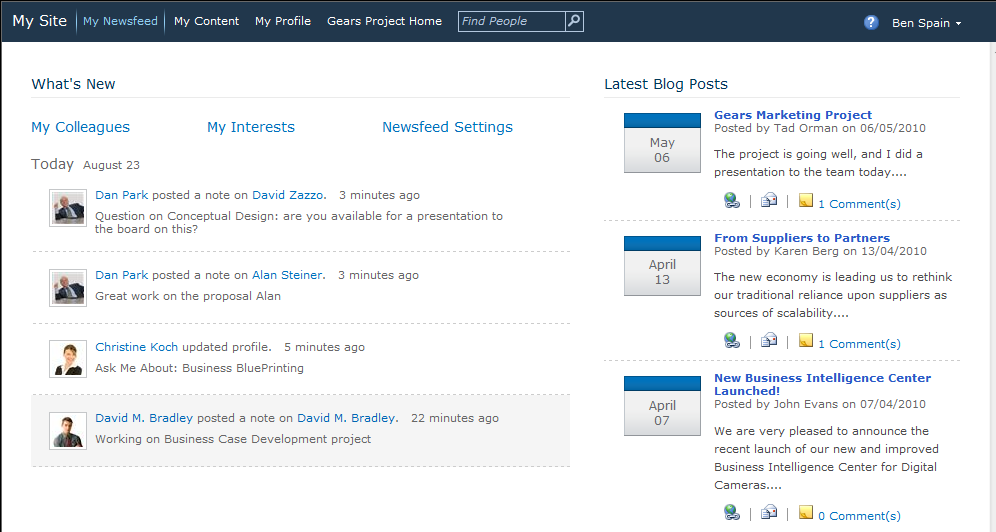Open Christine Koch profile photo
996x532 pixels.
tap(68, 359)
